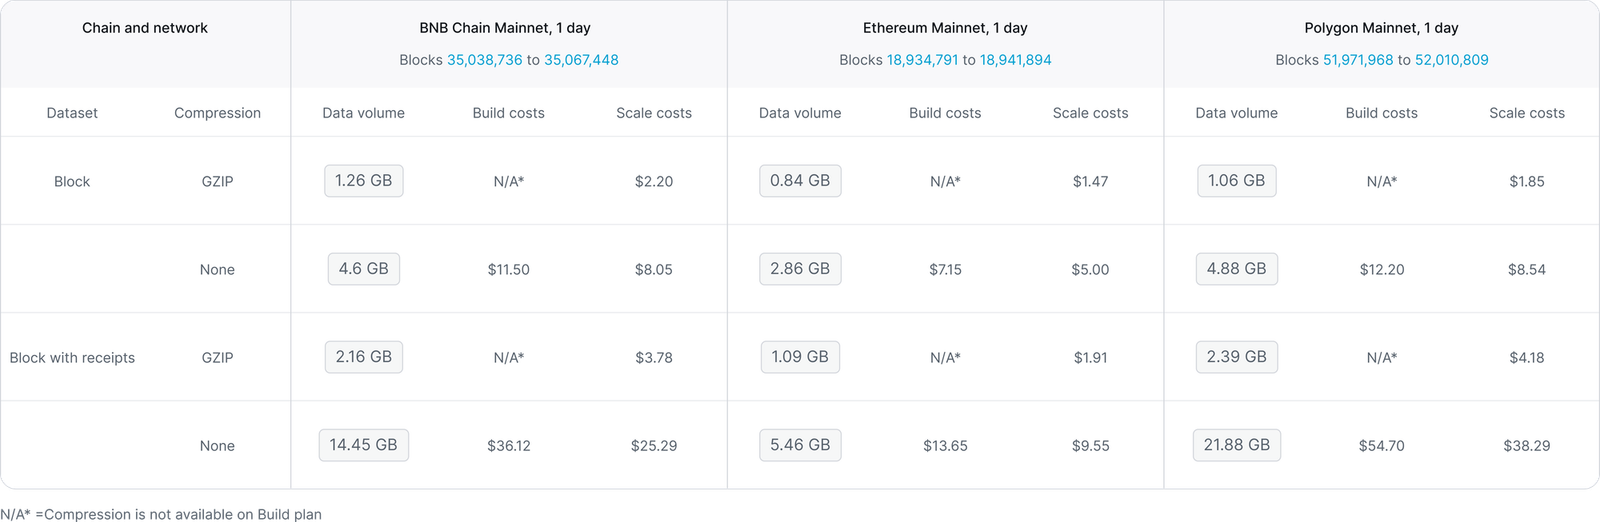
Task: Click the 5.46 GB data volume badge
Action: [800, 445]
